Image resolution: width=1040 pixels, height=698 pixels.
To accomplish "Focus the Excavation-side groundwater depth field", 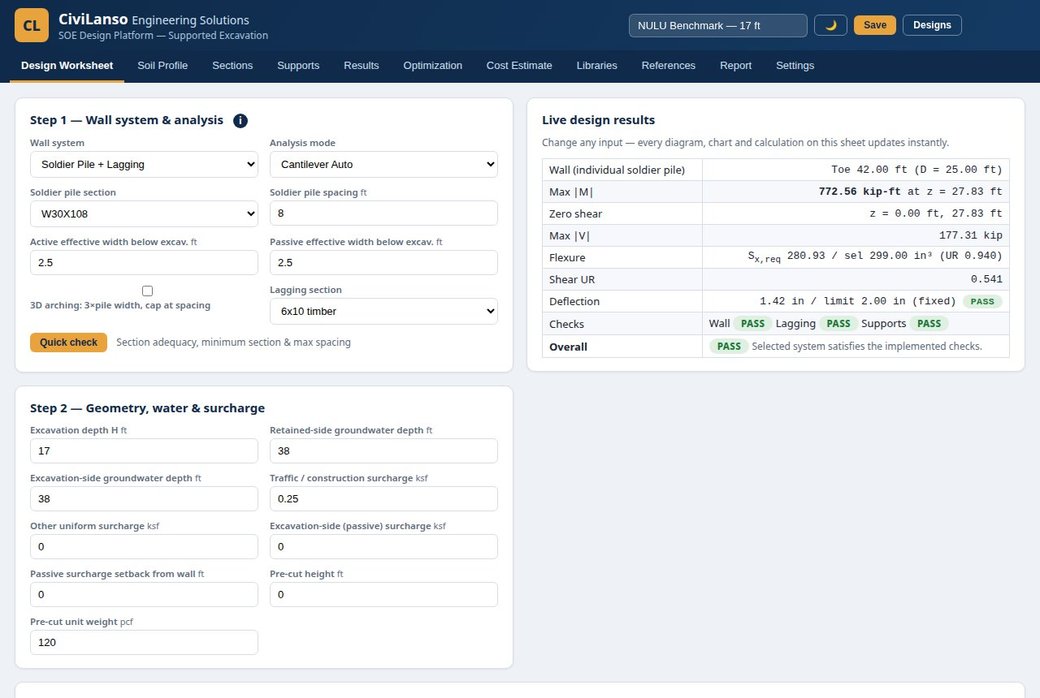I will [144, 499].
